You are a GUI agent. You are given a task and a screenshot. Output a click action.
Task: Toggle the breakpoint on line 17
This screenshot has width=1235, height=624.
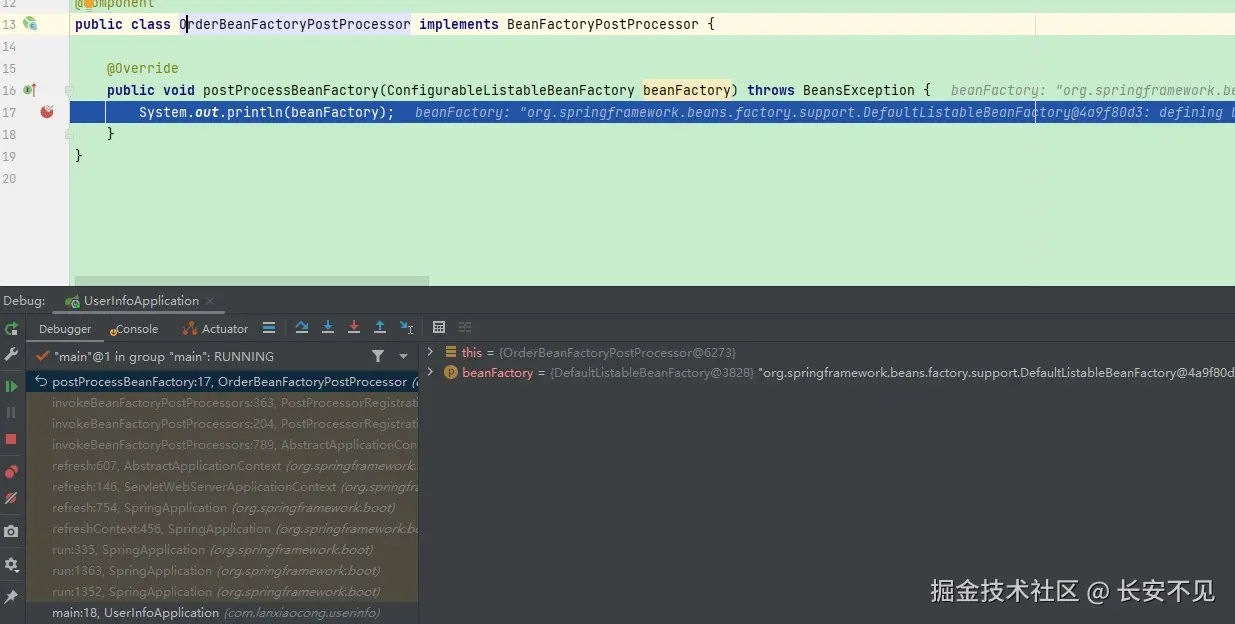(x=47, y=112)
